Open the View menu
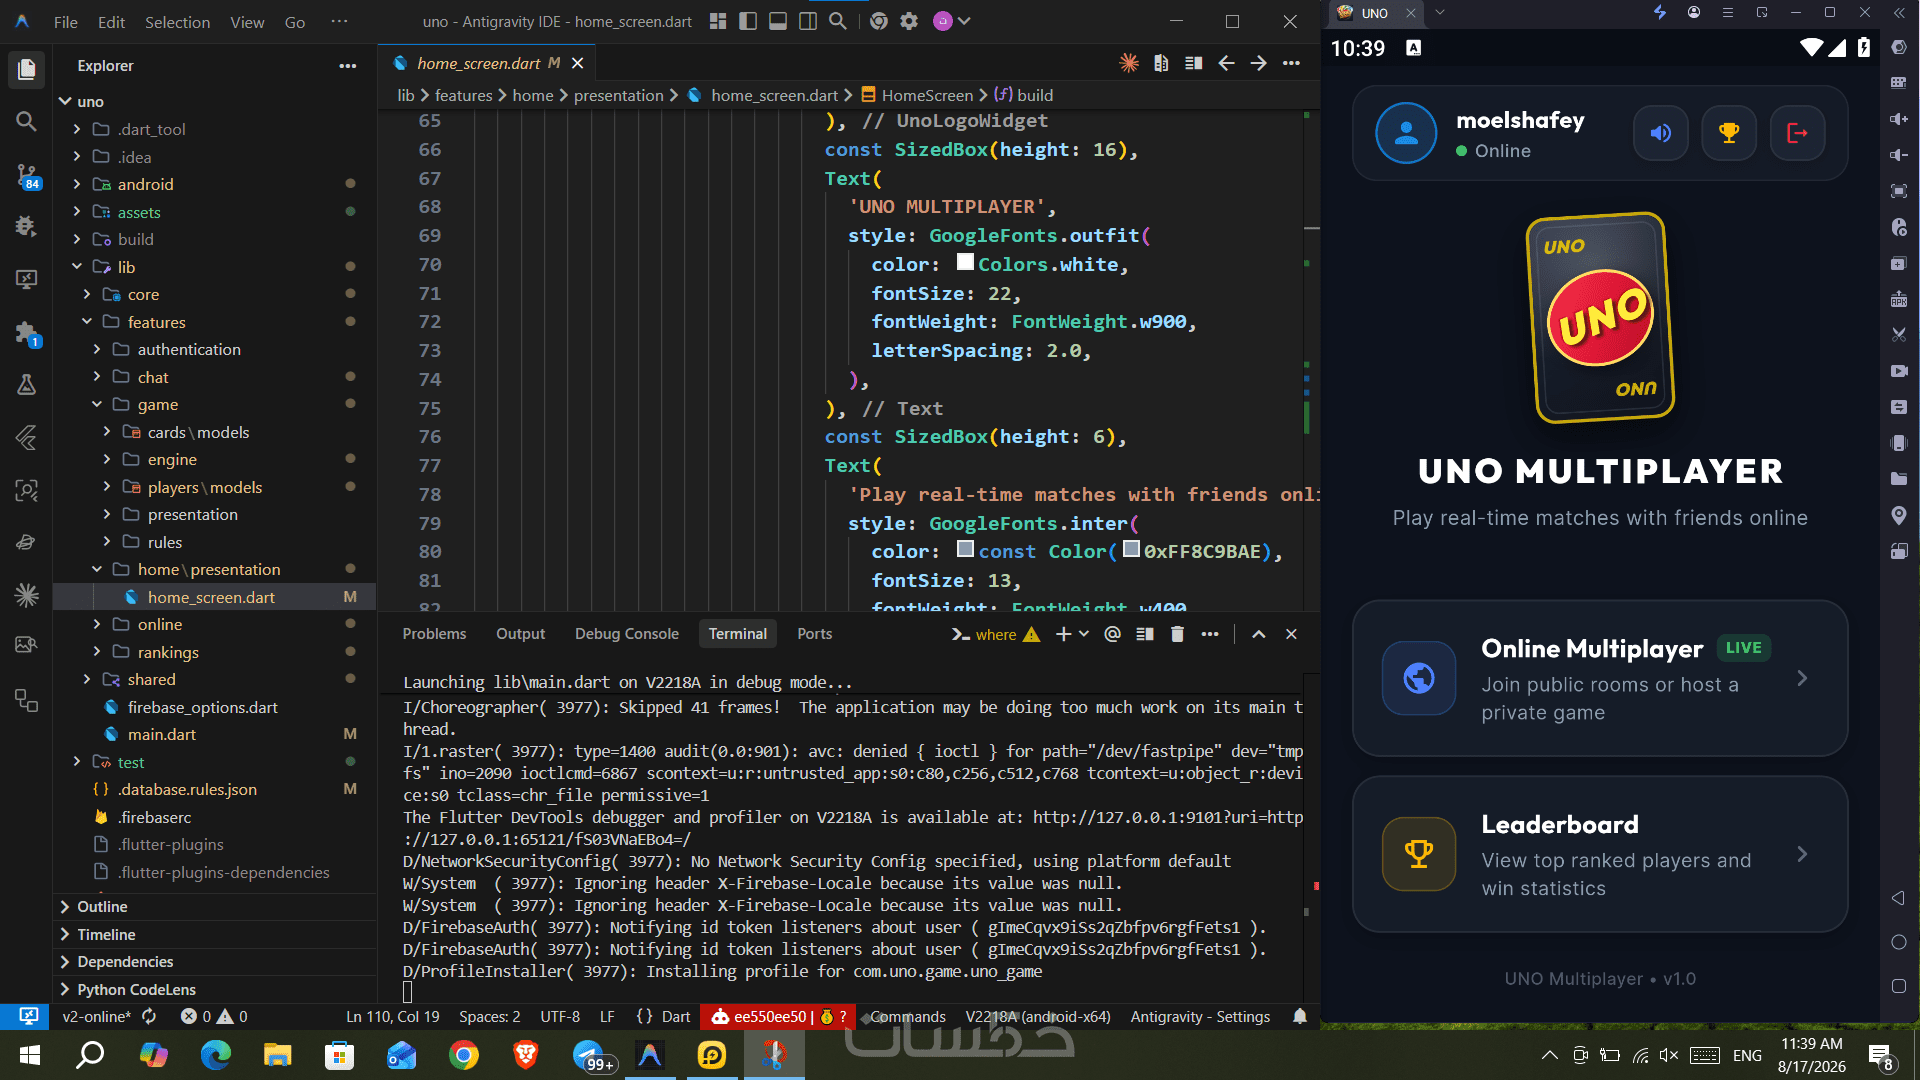The height and width of the screenshot is (1080, 1920). (247, 22)
